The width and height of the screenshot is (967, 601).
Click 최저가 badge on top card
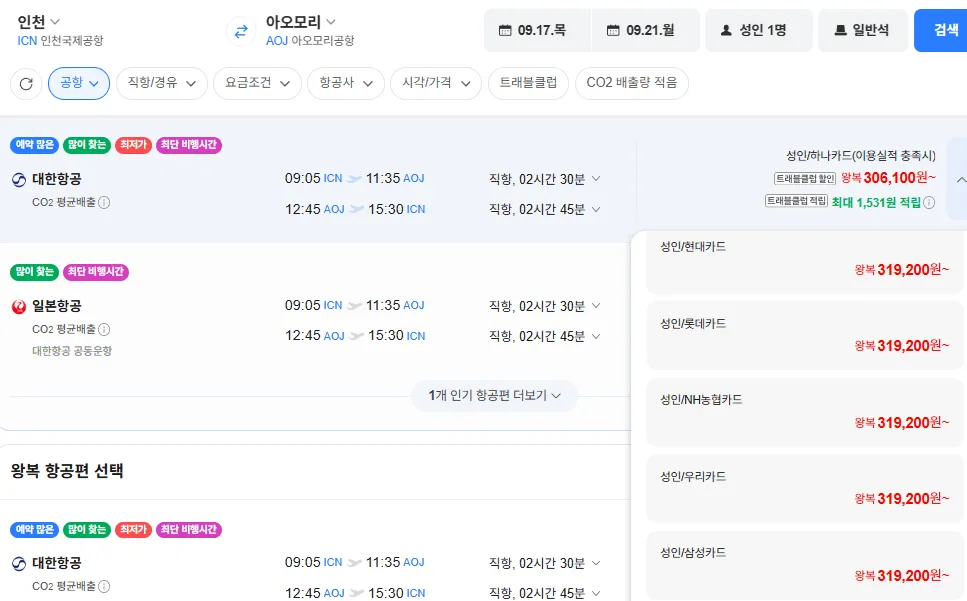point(133,145)
